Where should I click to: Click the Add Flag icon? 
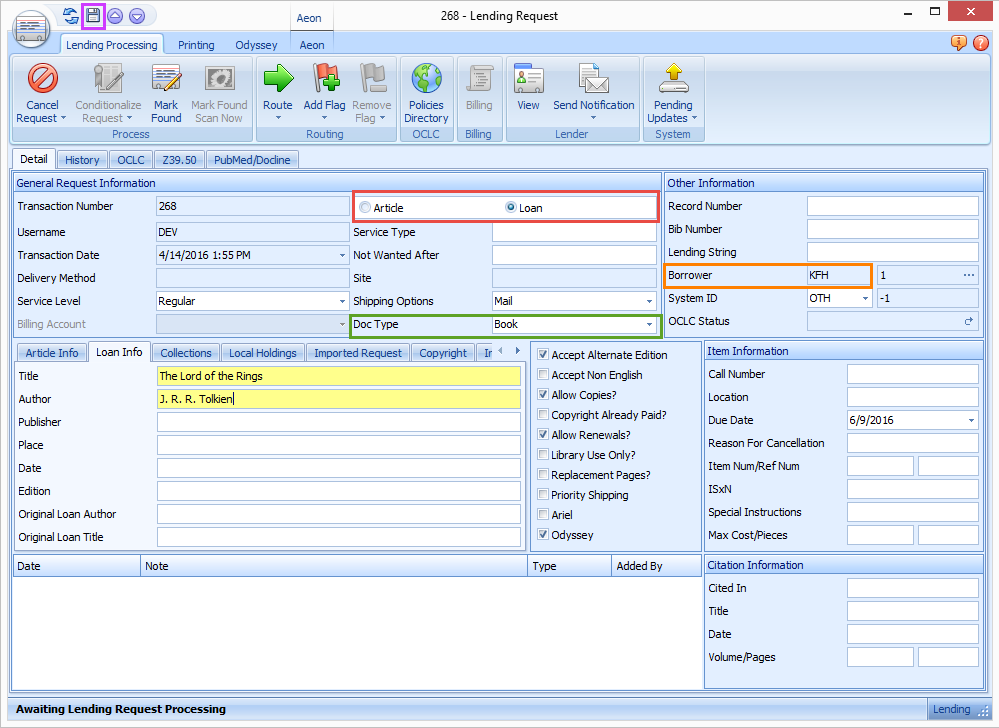coord(325,78)
